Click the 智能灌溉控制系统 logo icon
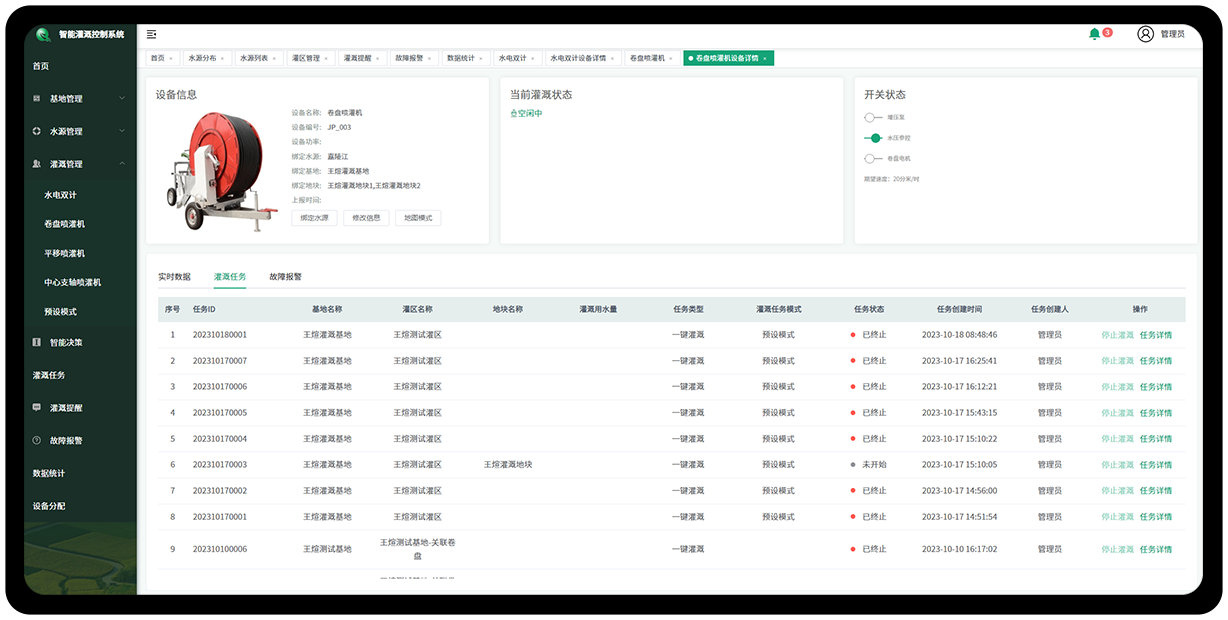 pyautogui.click(x=43, y=35)
